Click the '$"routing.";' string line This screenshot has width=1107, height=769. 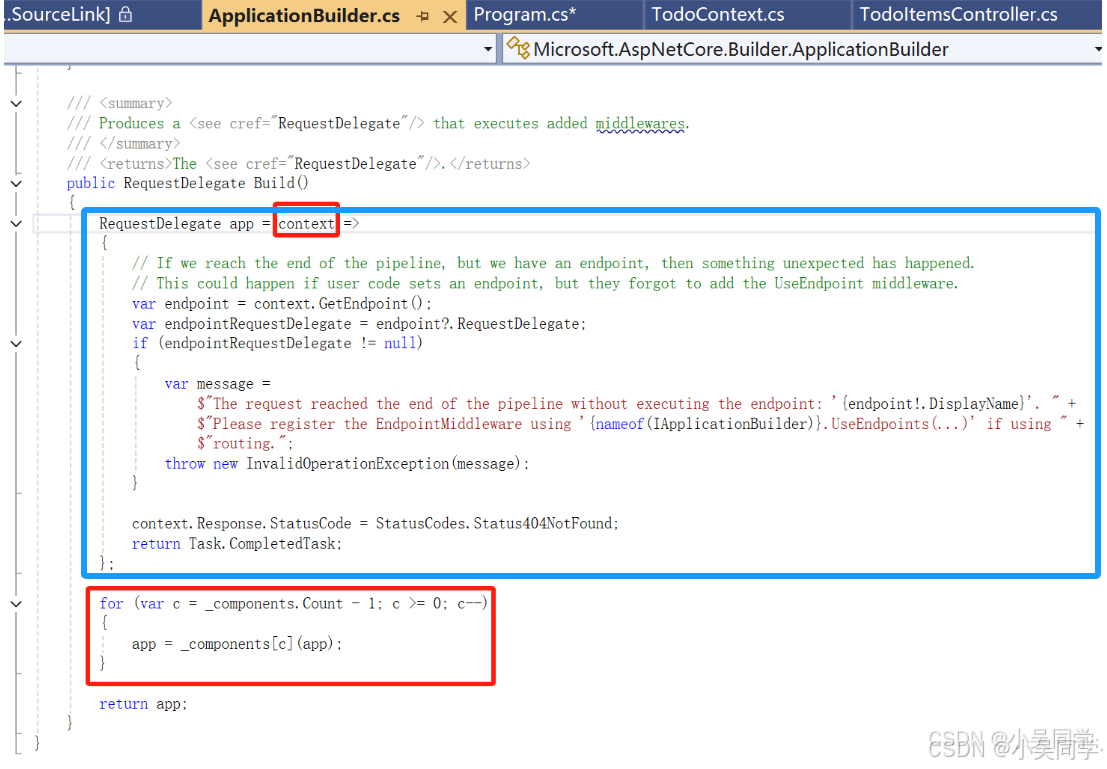pyautogui.click(x=245, y=443)
